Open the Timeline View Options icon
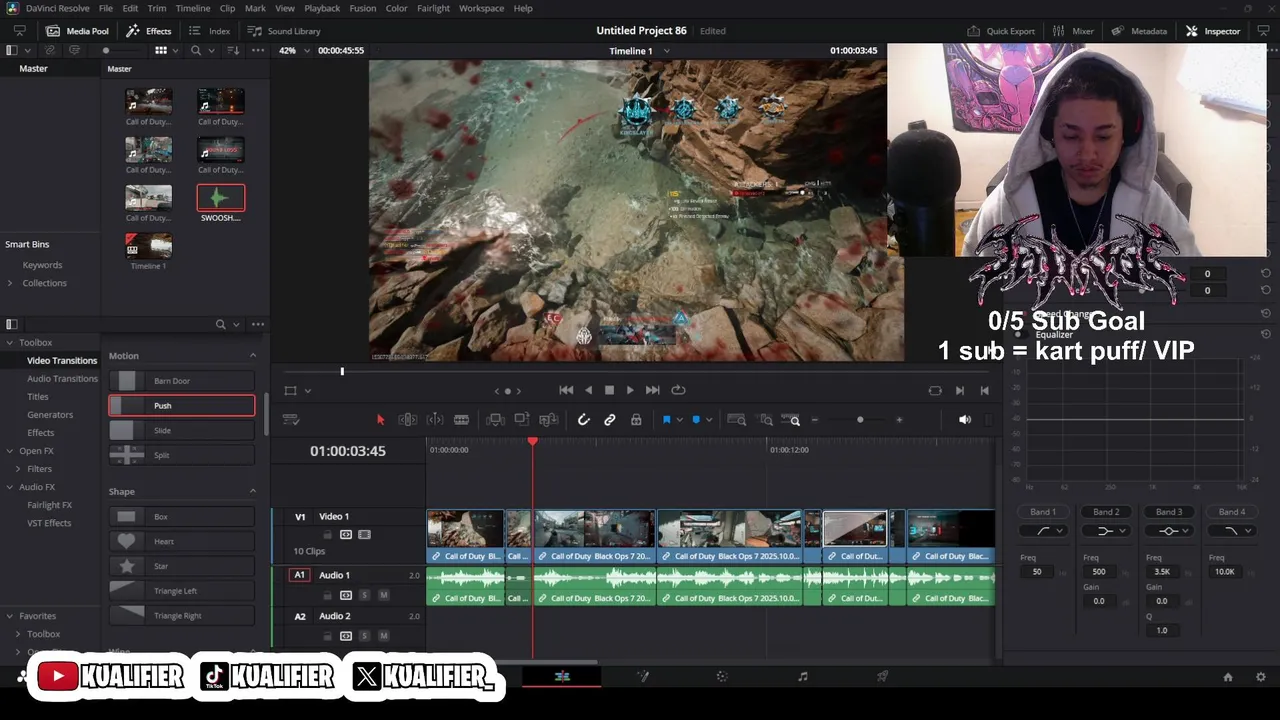The width and height of the screenshot is (1280, 720). pyautogui.click(x=291, y=420)
